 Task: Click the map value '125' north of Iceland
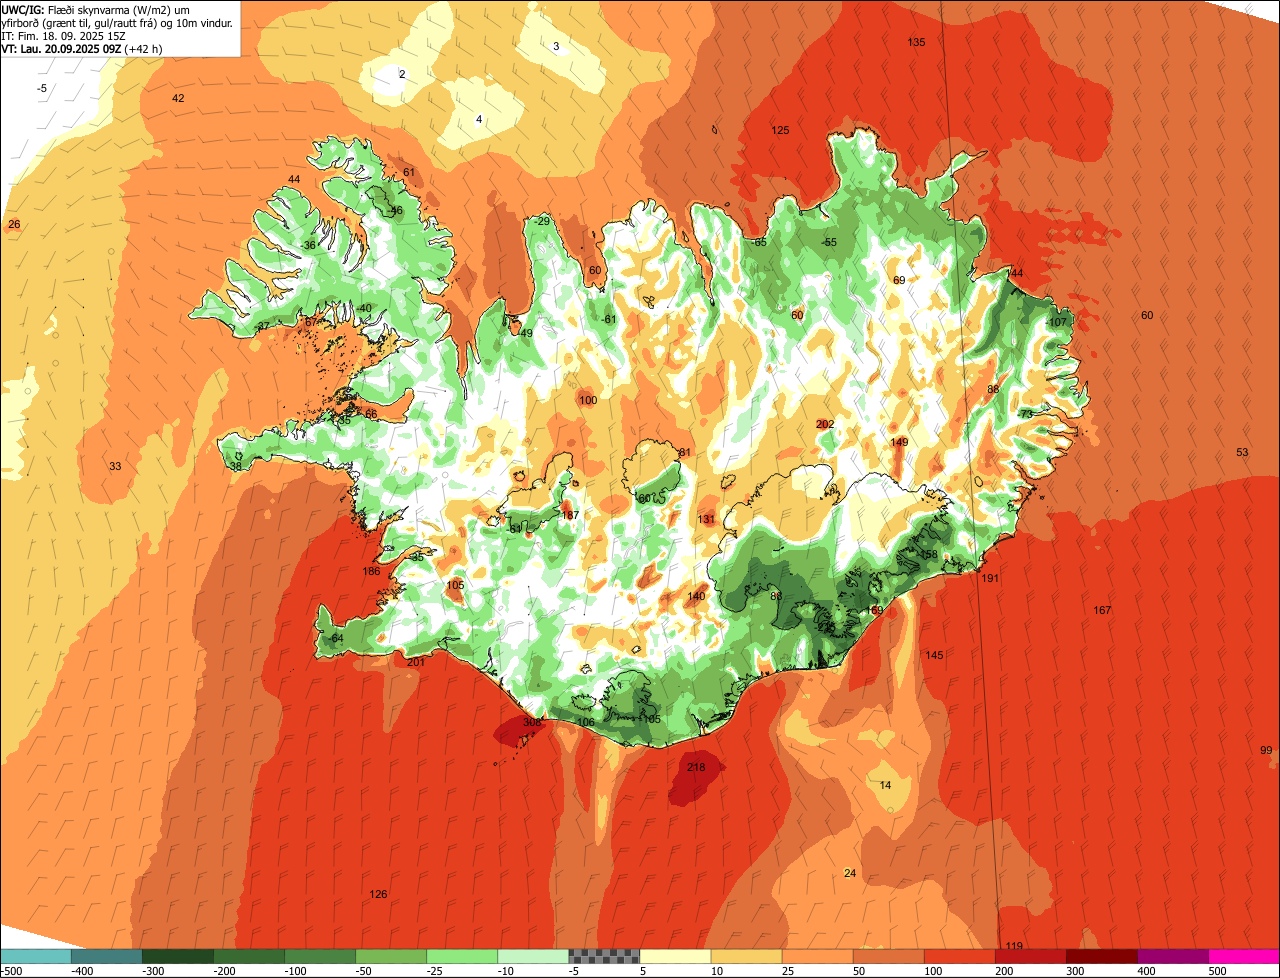[x=780, y=130]
